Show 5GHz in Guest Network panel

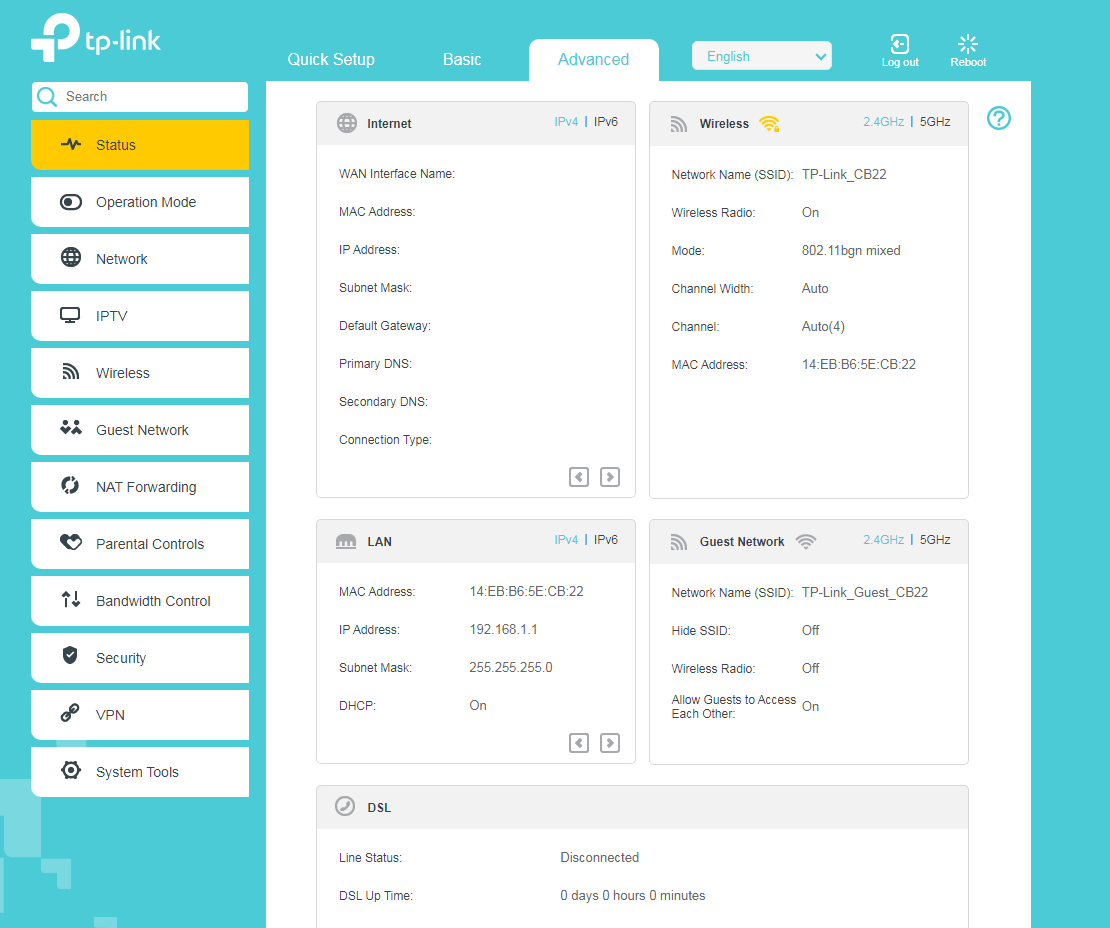coord(935,539)
